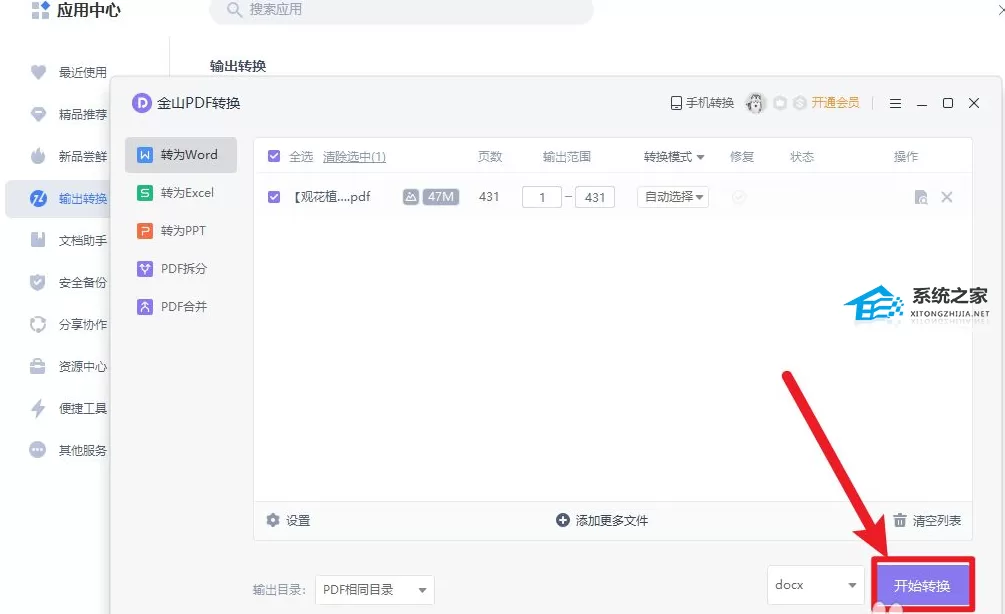Toggle the 全选 checkbox
Image resolution: width=1005 pixels, height=614 pixels.
pos(274,156)
